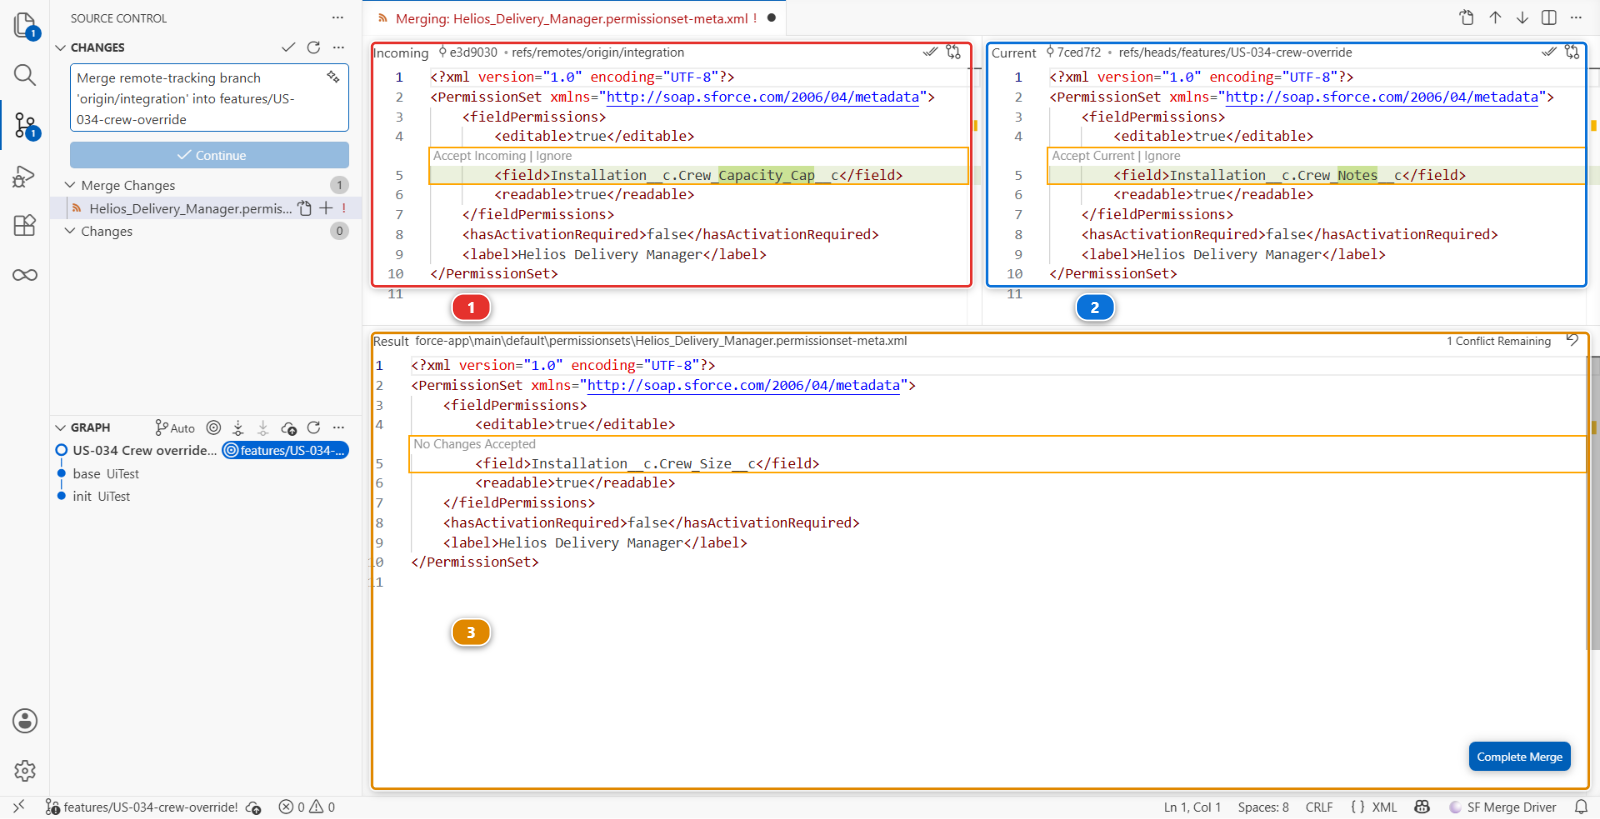Click the features/US-034 branch badge in Graph
The image size is (1600, 819).
(285, 450)
